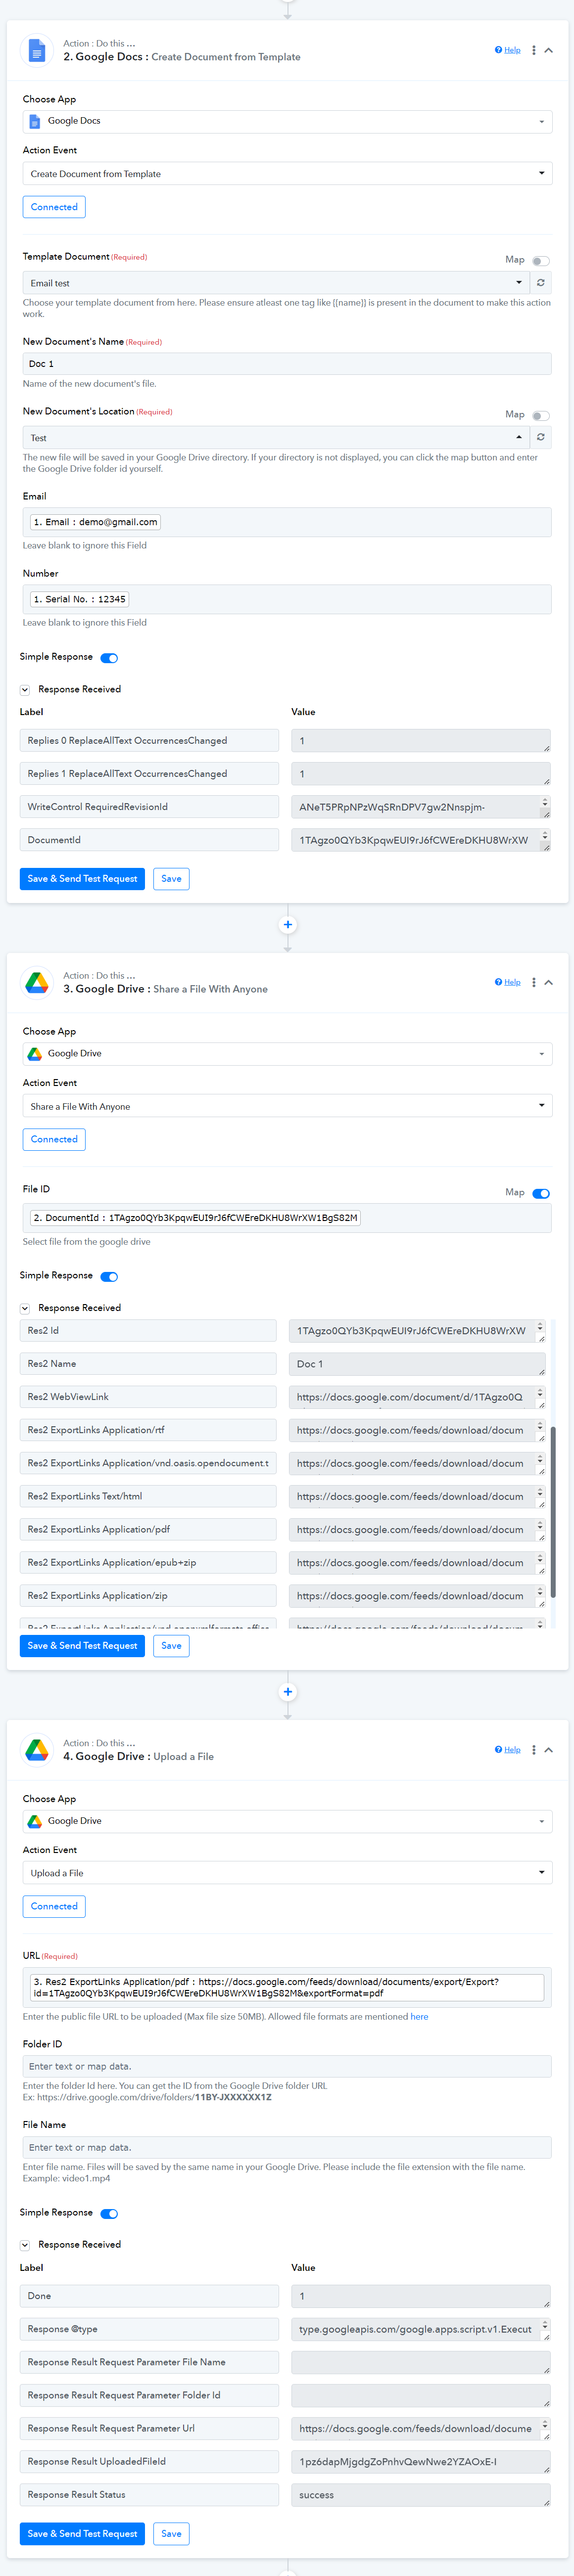Collapse Response Received in Share a File step
The image size is (574, 2576).
point(25,1308)
